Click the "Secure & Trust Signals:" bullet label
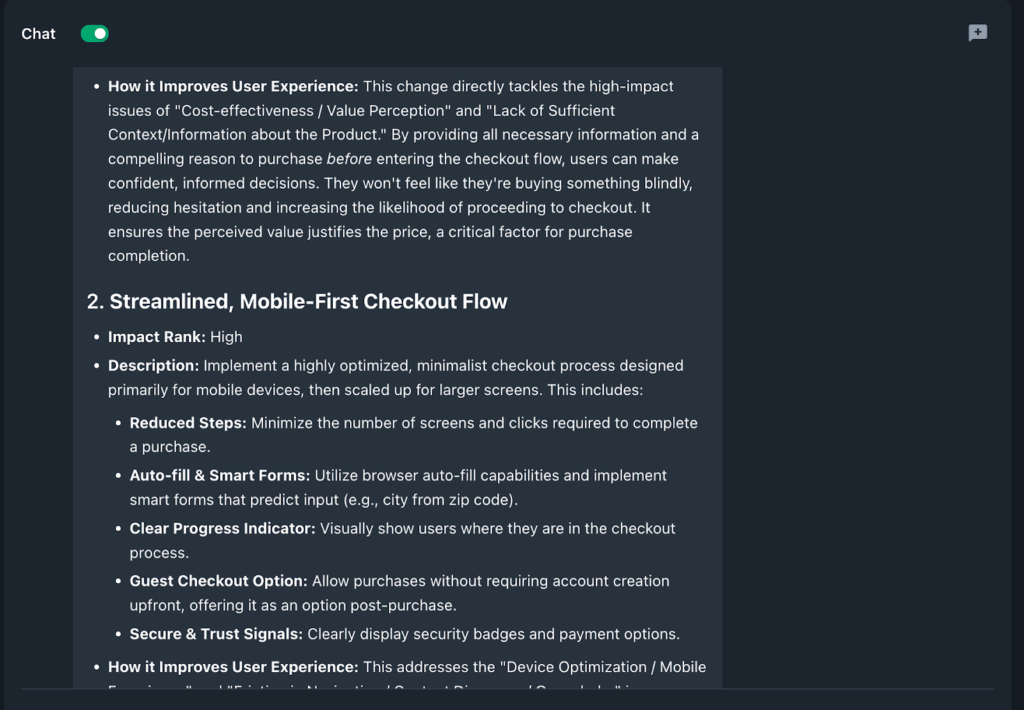 click(x=216, y=634)
